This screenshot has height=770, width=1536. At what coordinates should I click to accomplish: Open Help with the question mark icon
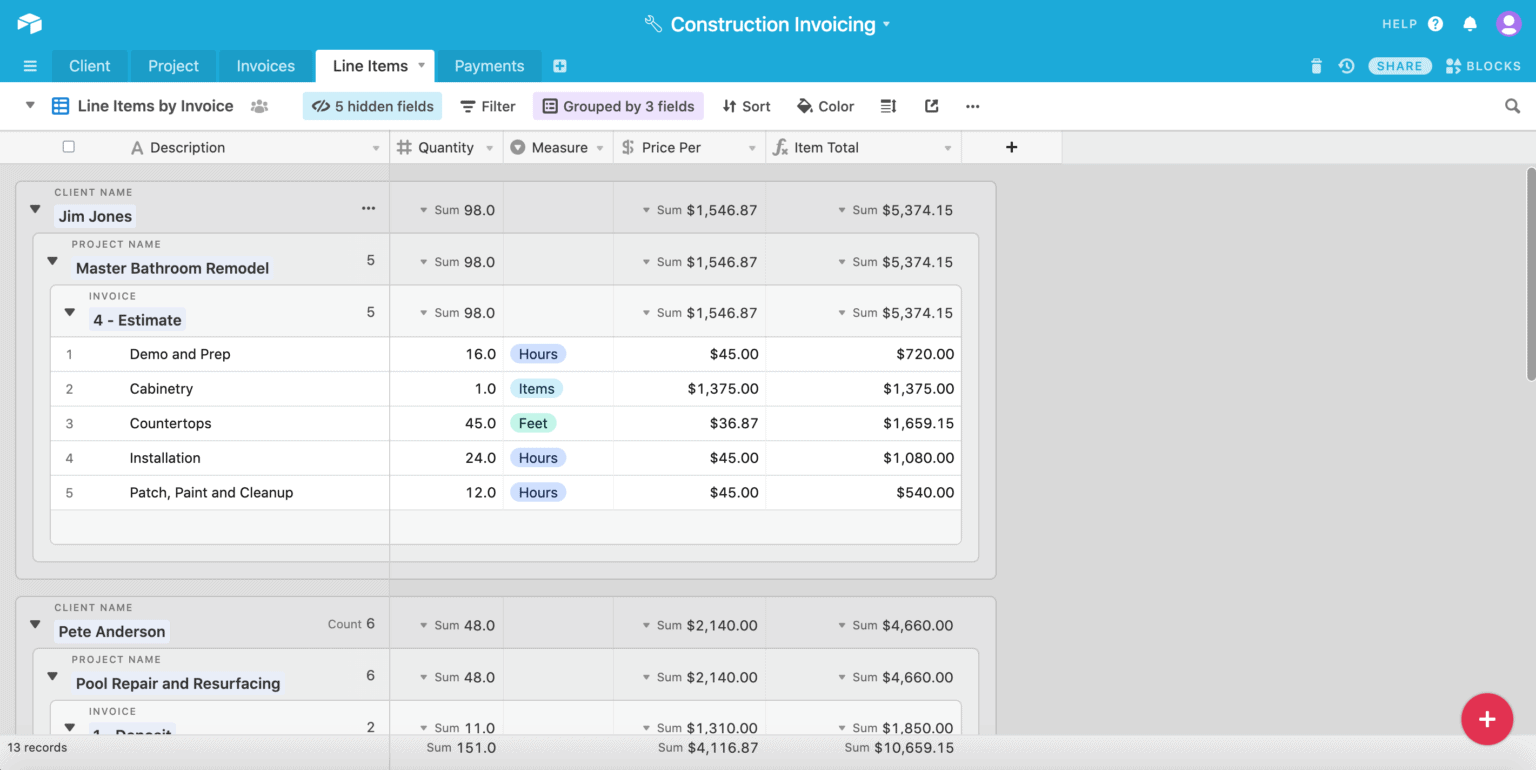1437,23
